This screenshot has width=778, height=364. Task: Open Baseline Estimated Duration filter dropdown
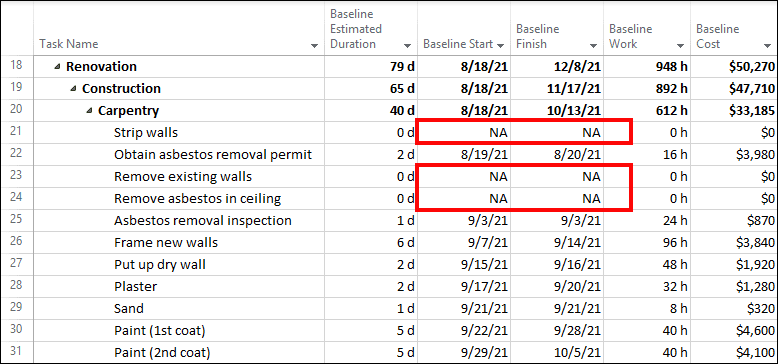tap(407, 46)
